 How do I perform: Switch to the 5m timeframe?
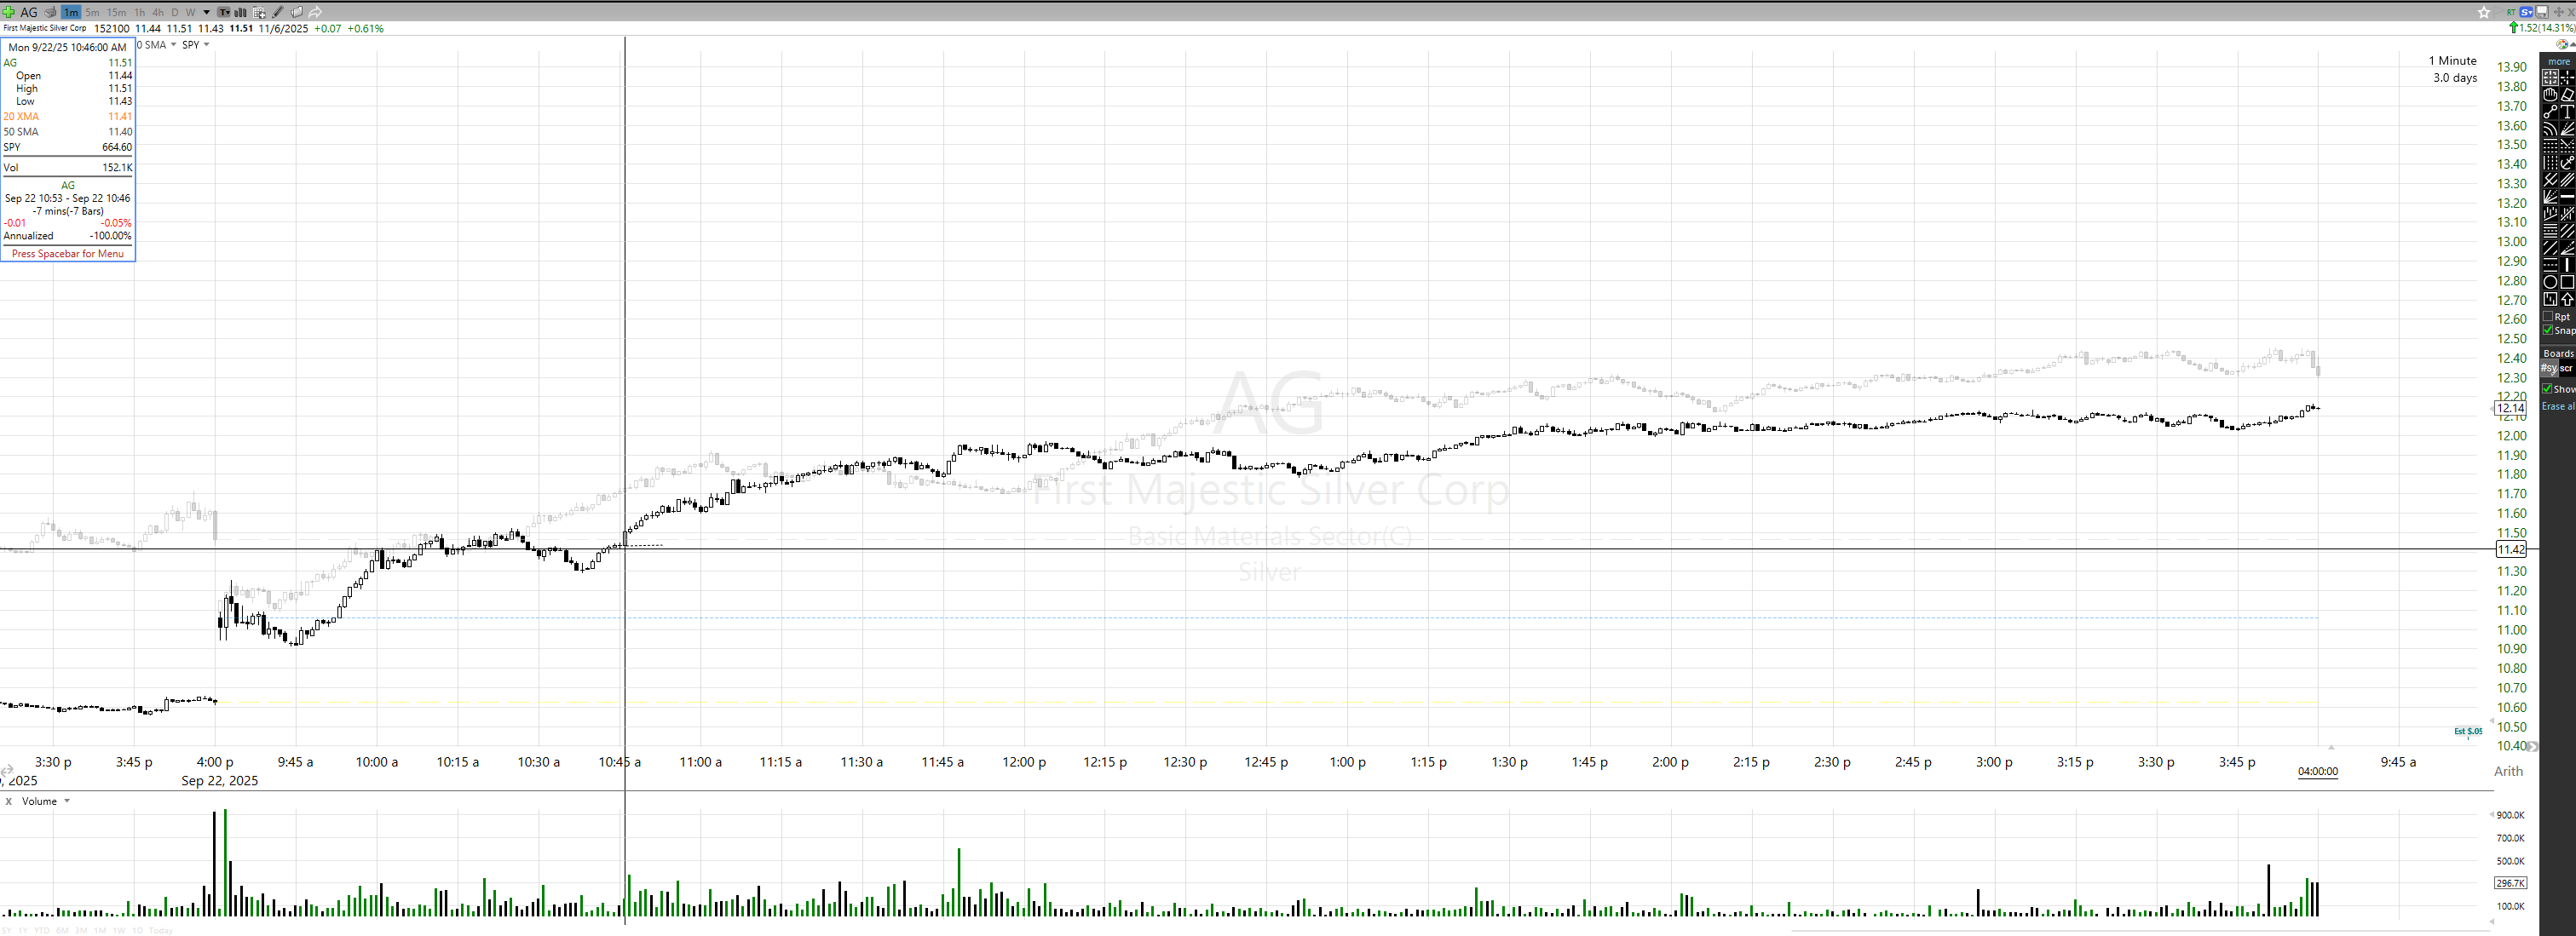point(92,13)
